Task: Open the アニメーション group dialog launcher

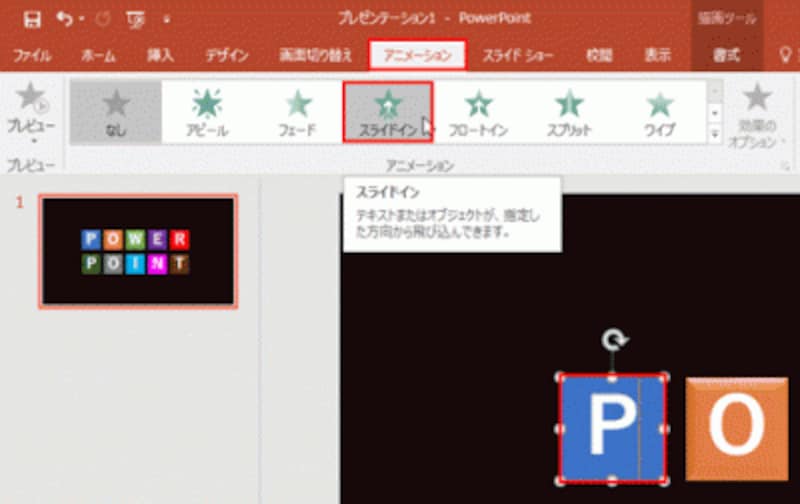Action: (785, 166)
